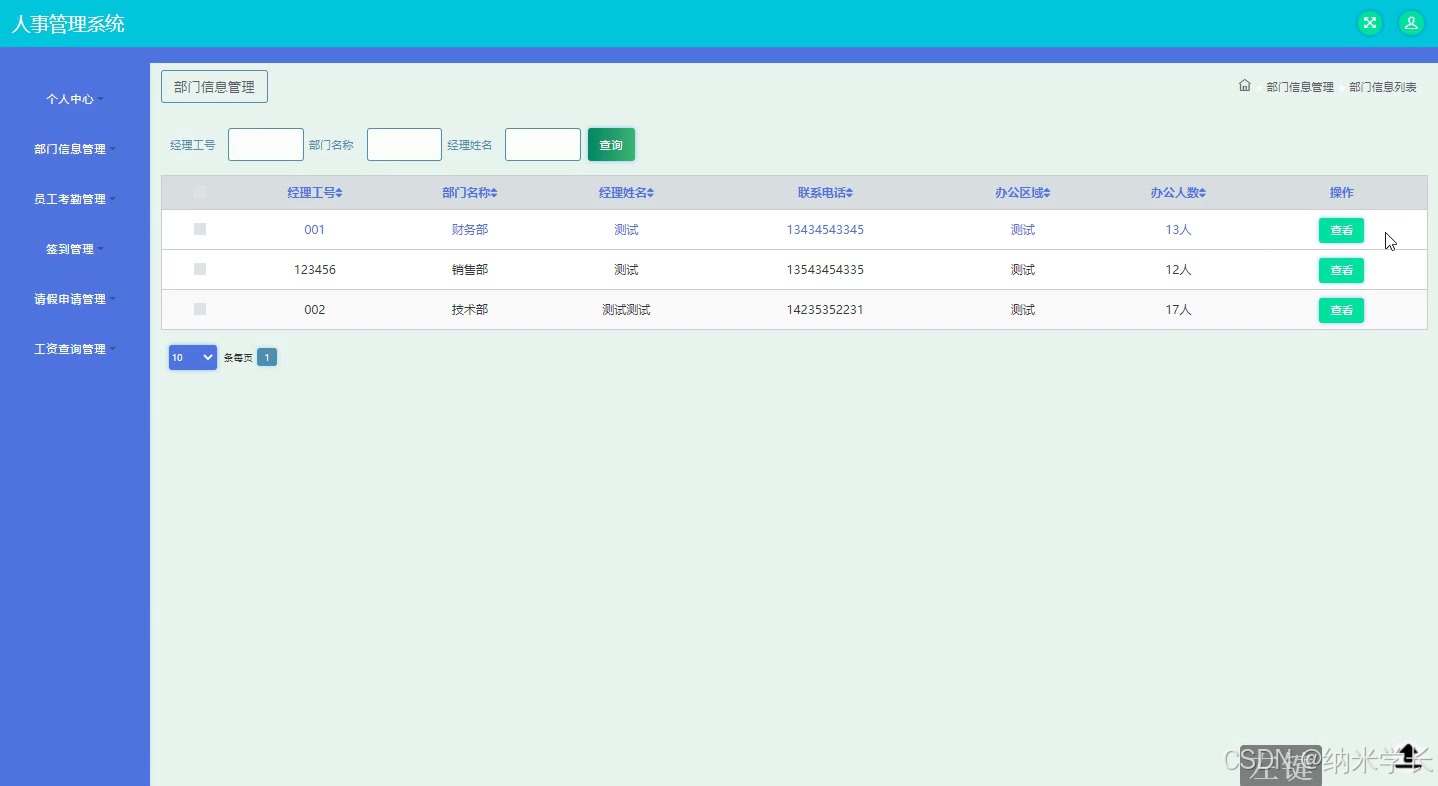Expand 请假申请管理 sidebar menu

[x=74, y=299]
